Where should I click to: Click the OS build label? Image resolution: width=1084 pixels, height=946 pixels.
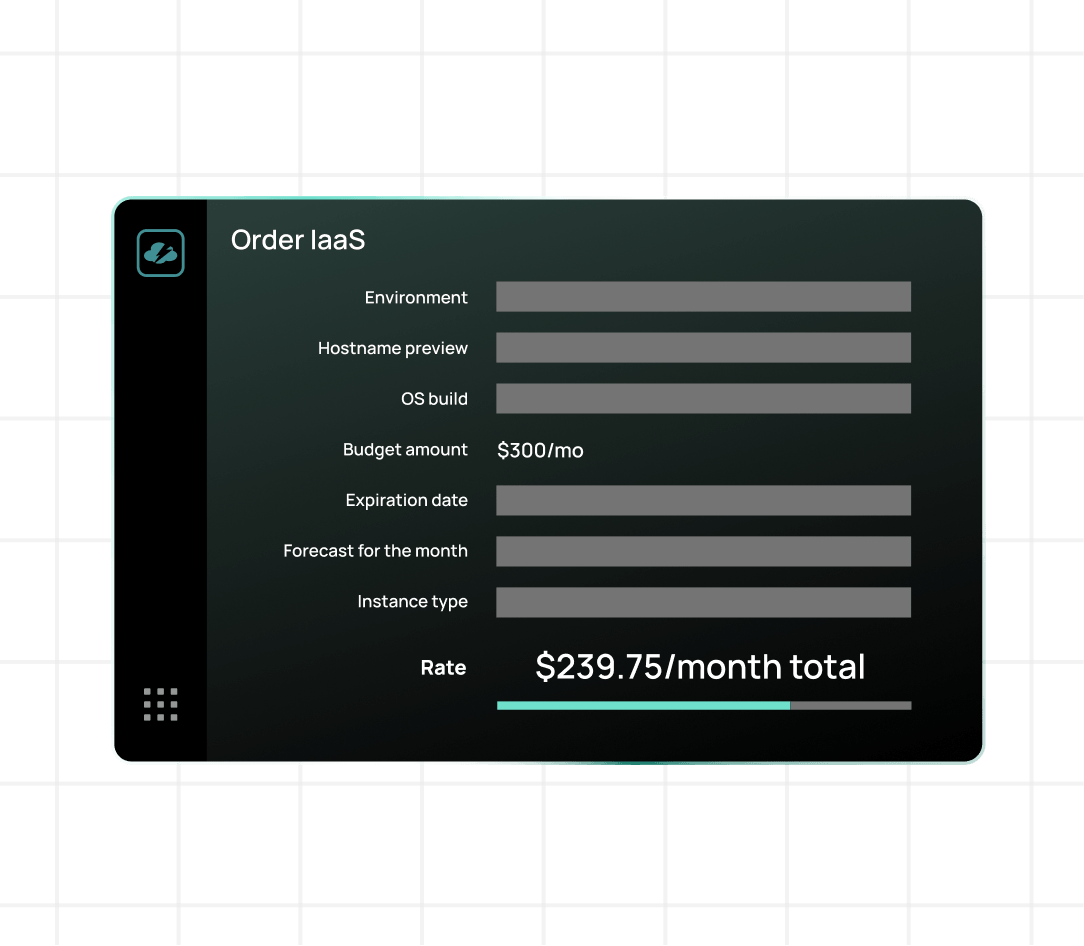[434, 399]
